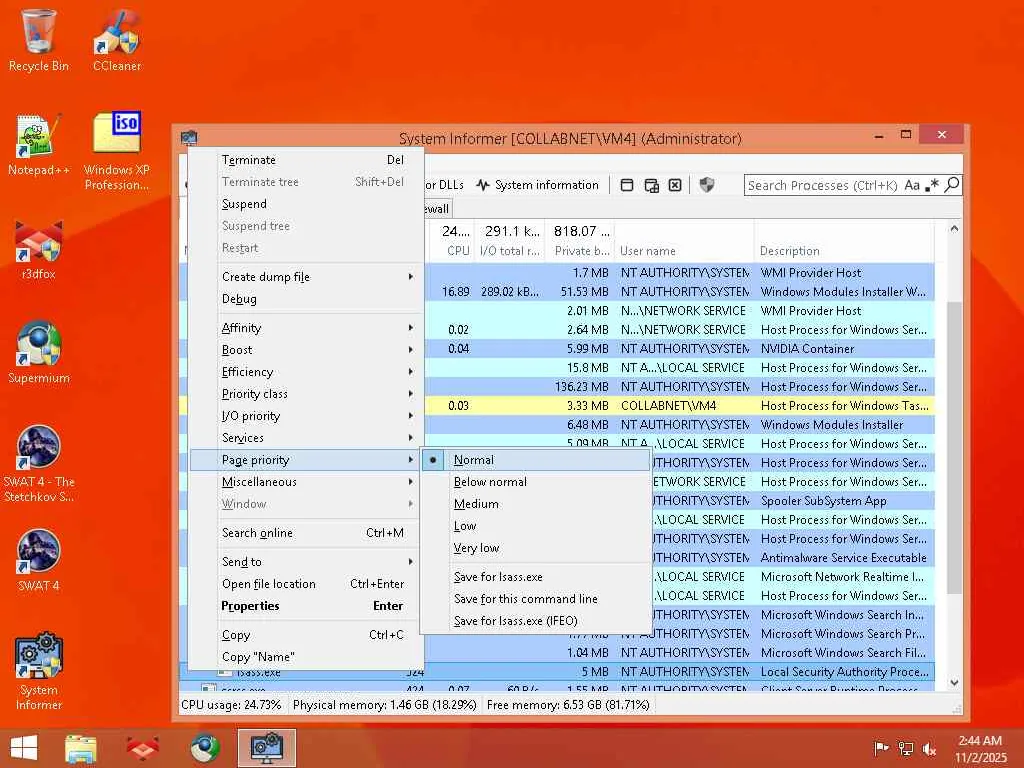Select the NVIDIA Container process row
The width and height of the screenshot is (1024, 768).
679,349
